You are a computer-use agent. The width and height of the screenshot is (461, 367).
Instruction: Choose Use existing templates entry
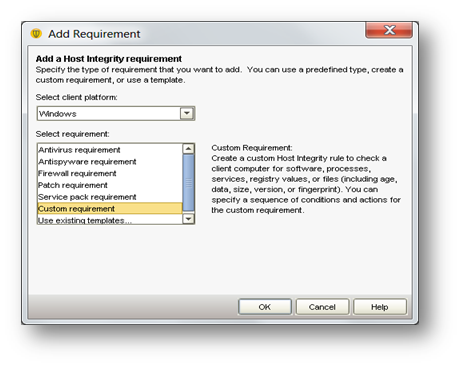click(110, 220)
